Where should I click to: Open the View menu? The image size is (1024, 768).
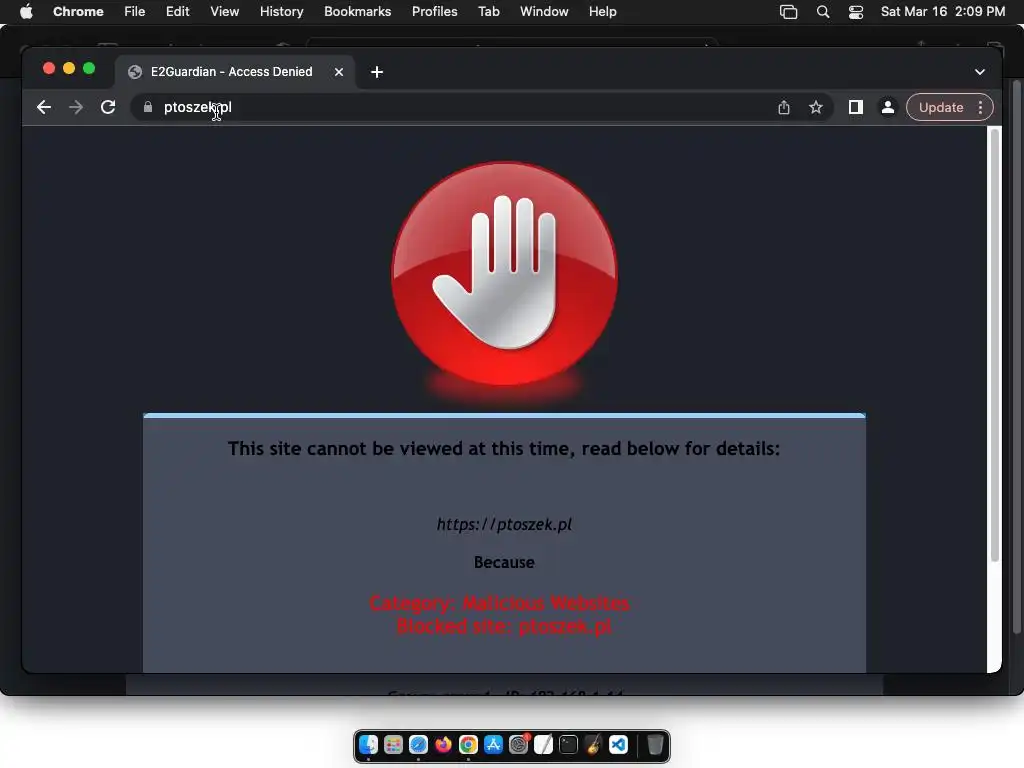(x=224, y=12)
